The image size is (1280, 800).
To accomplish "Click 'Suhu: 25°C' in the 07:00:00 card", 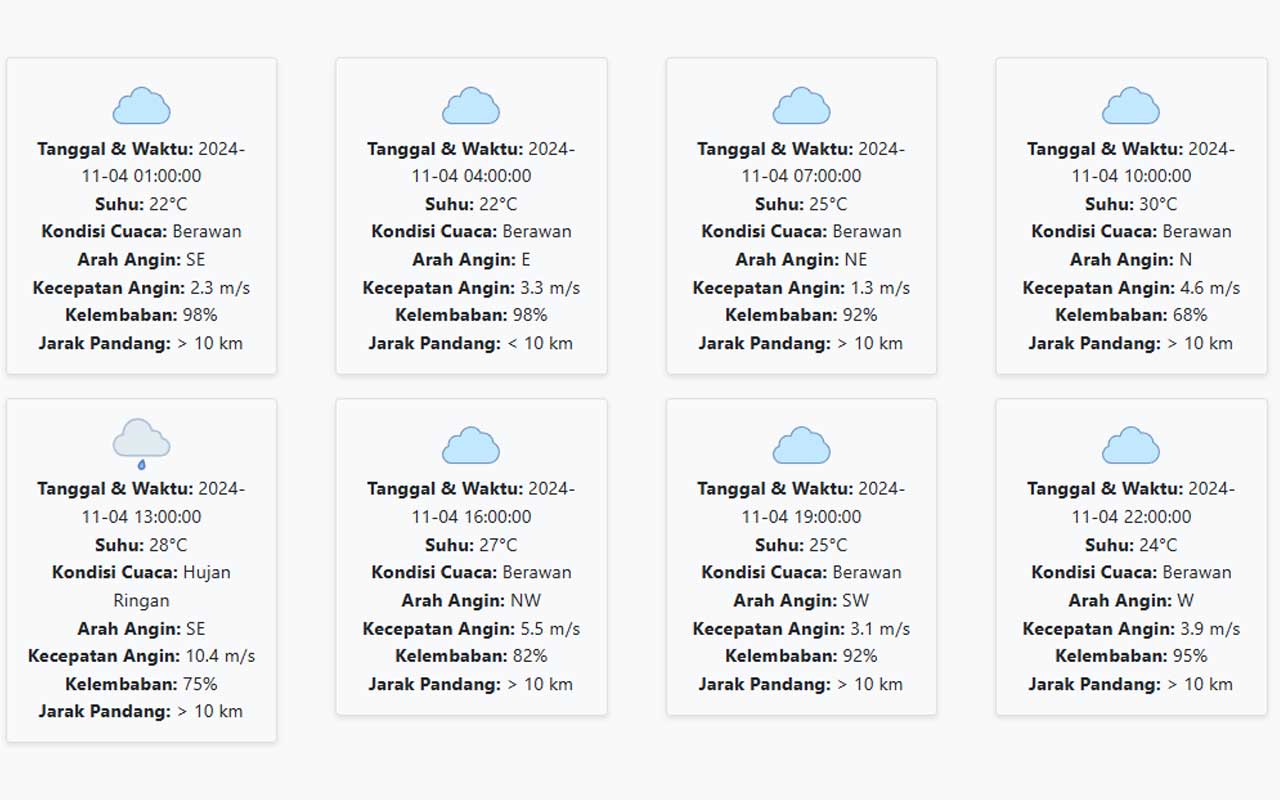I will point(801,204).
